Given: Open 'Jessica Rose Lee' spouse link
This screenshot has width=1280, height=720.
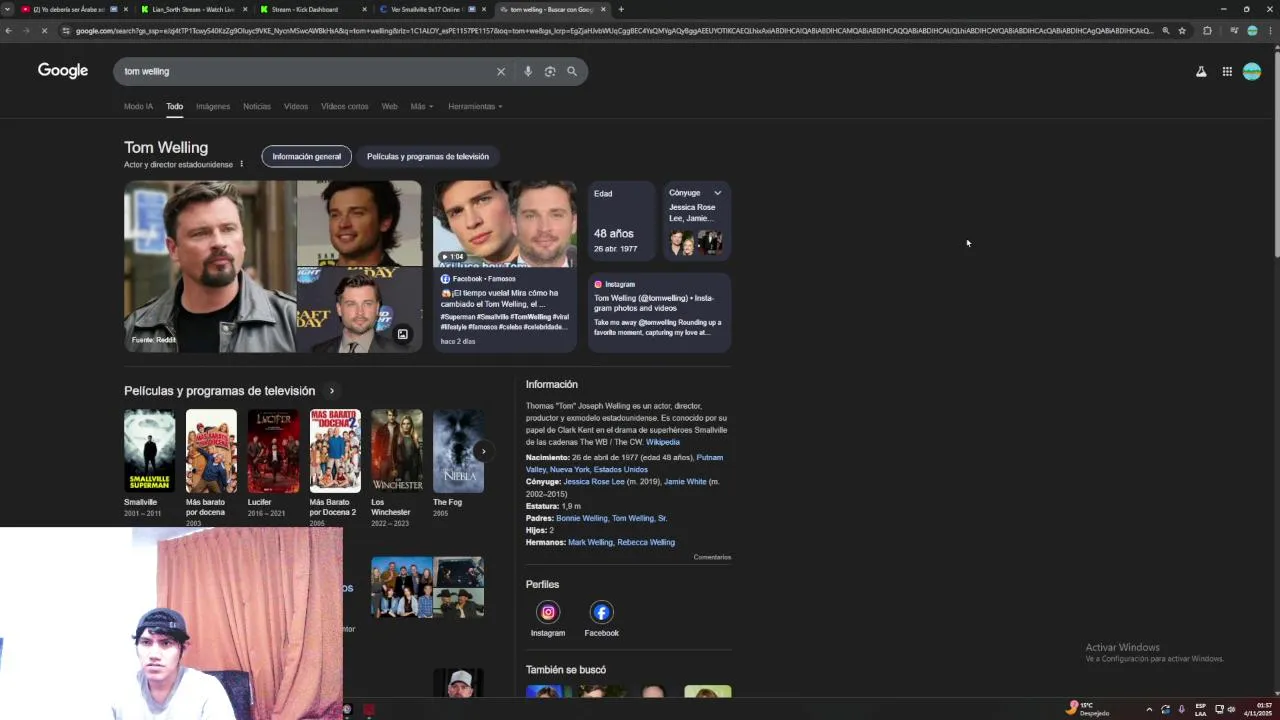Looking at the screenshot, I should [x=594, y=481].
